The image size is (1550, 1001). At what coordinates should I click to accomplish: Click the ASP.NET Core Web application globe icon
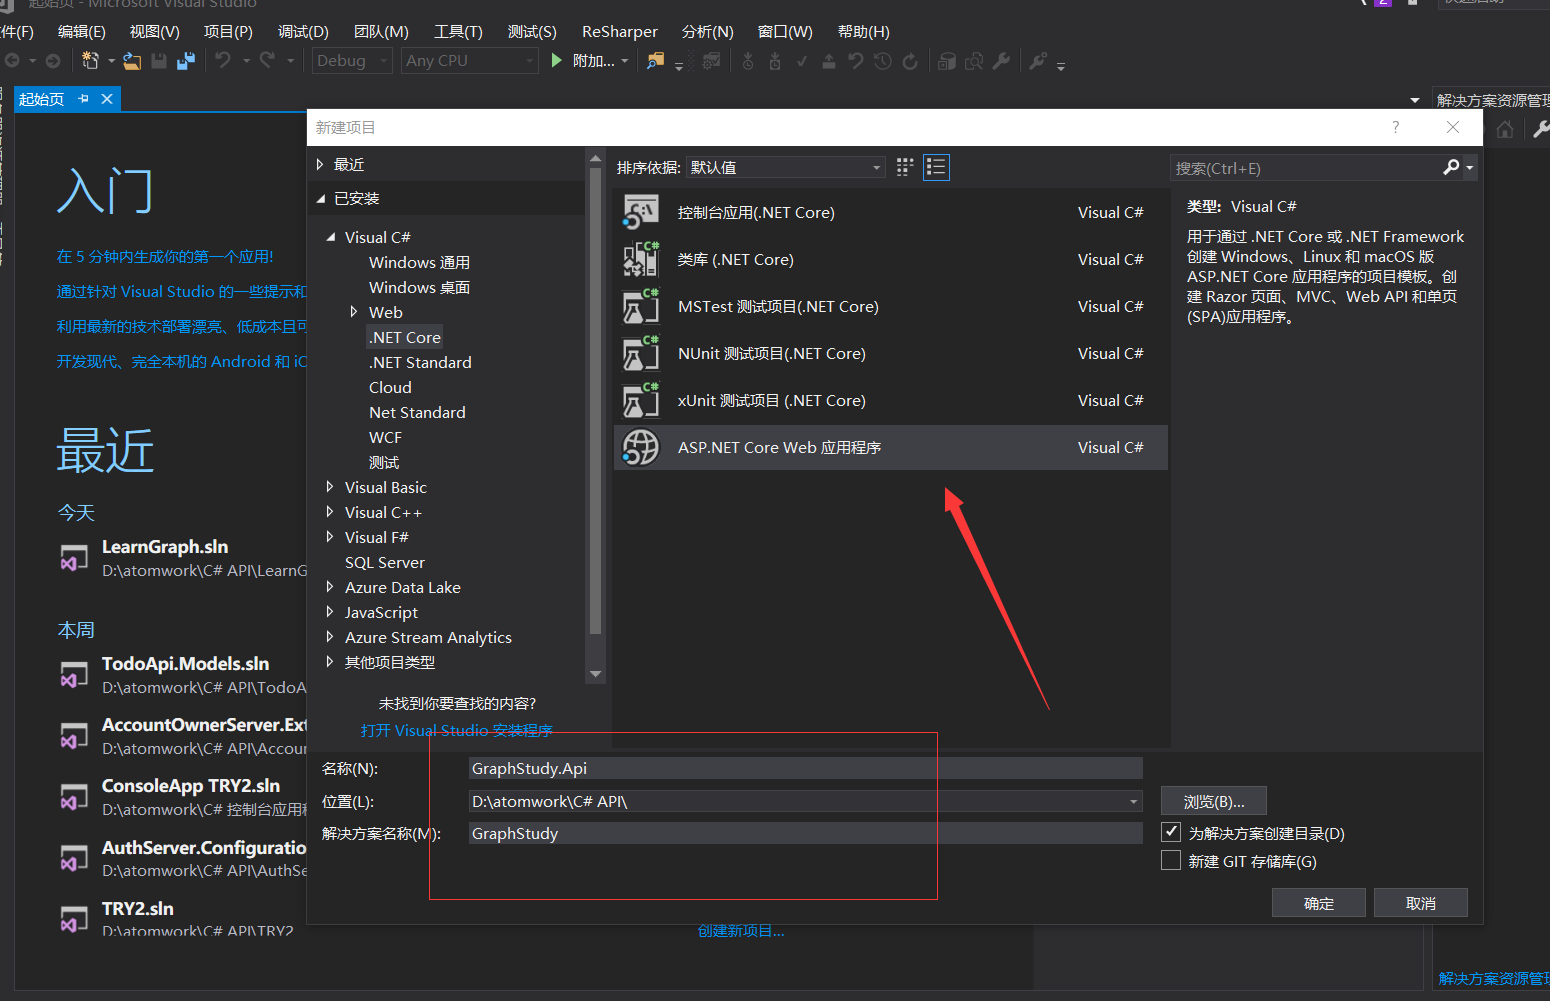coord(640,447)
